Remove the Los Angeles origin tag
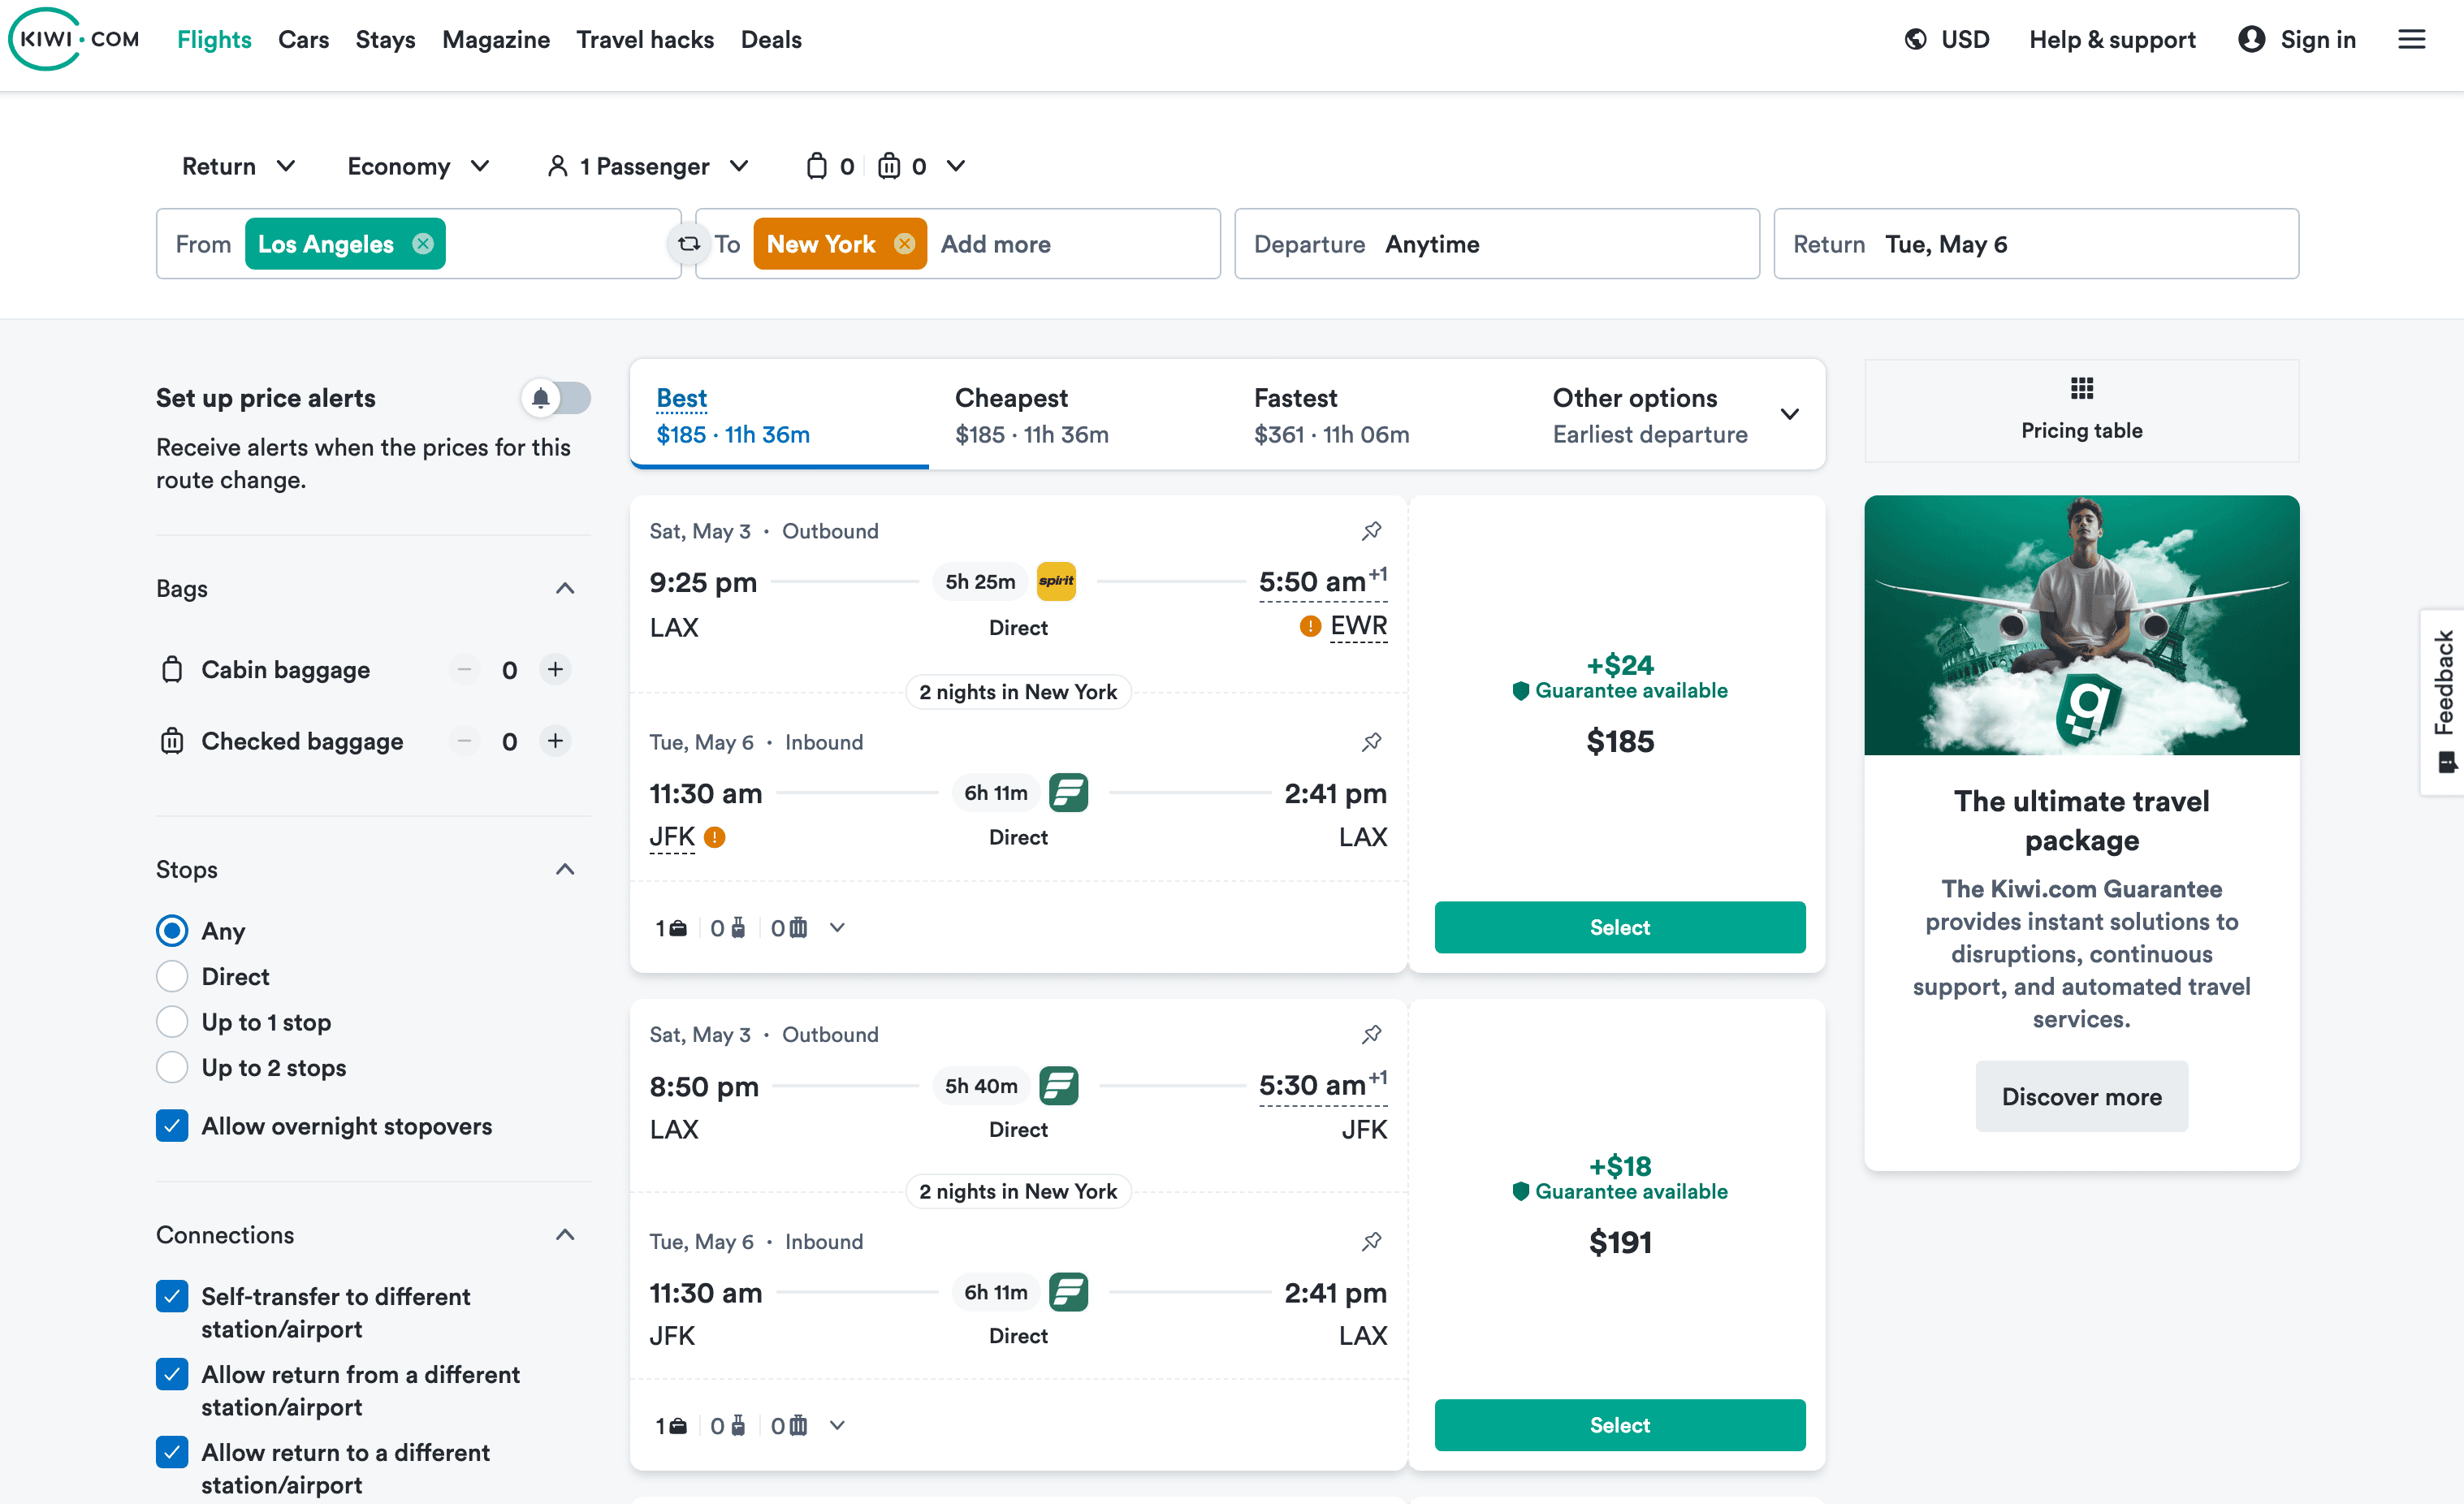The height and width of the screenshot is (1504, 2464). (423, 244)
